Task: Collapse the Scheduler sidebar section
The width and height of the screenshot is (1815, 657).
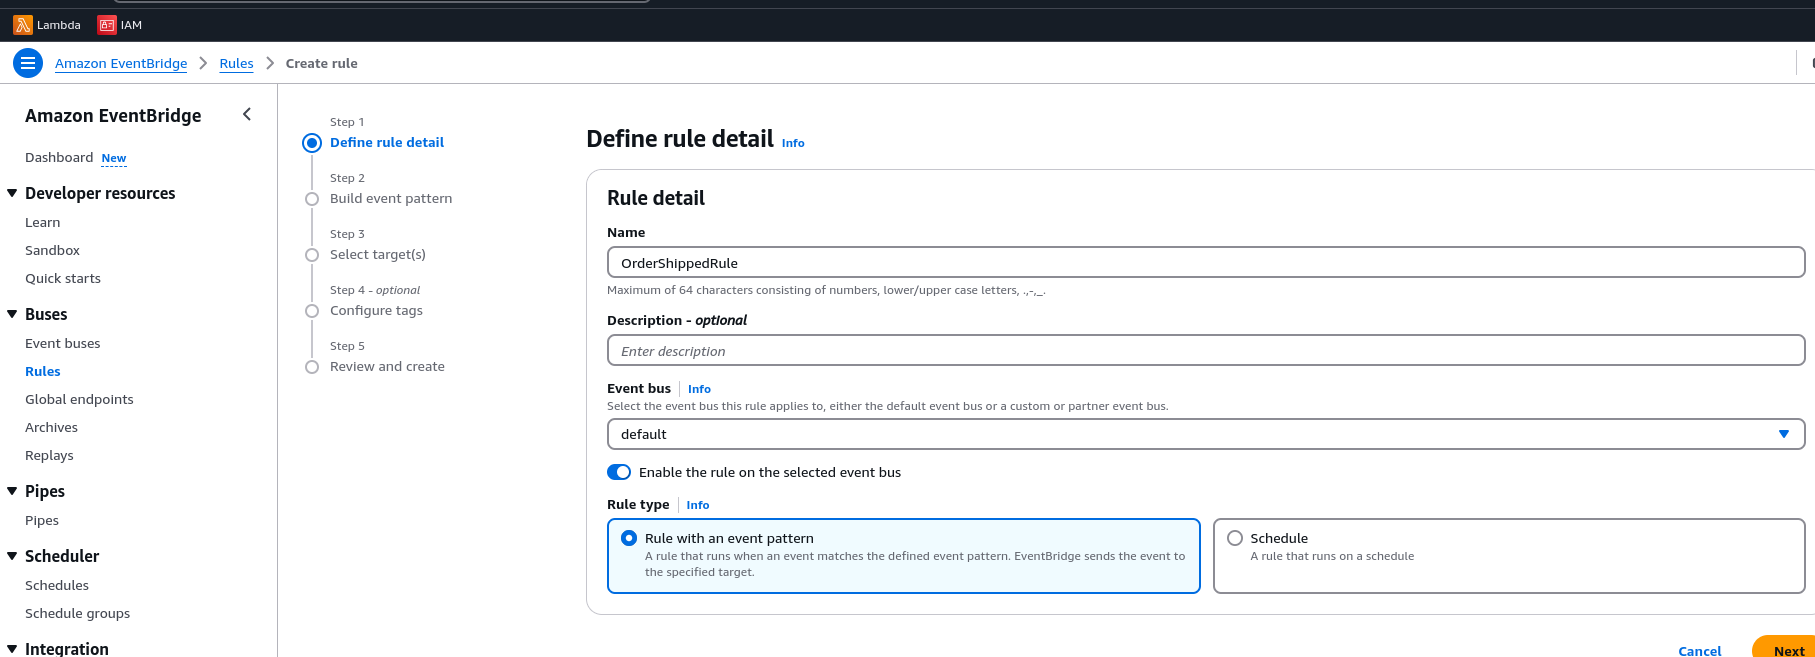Action: (12, 556)
